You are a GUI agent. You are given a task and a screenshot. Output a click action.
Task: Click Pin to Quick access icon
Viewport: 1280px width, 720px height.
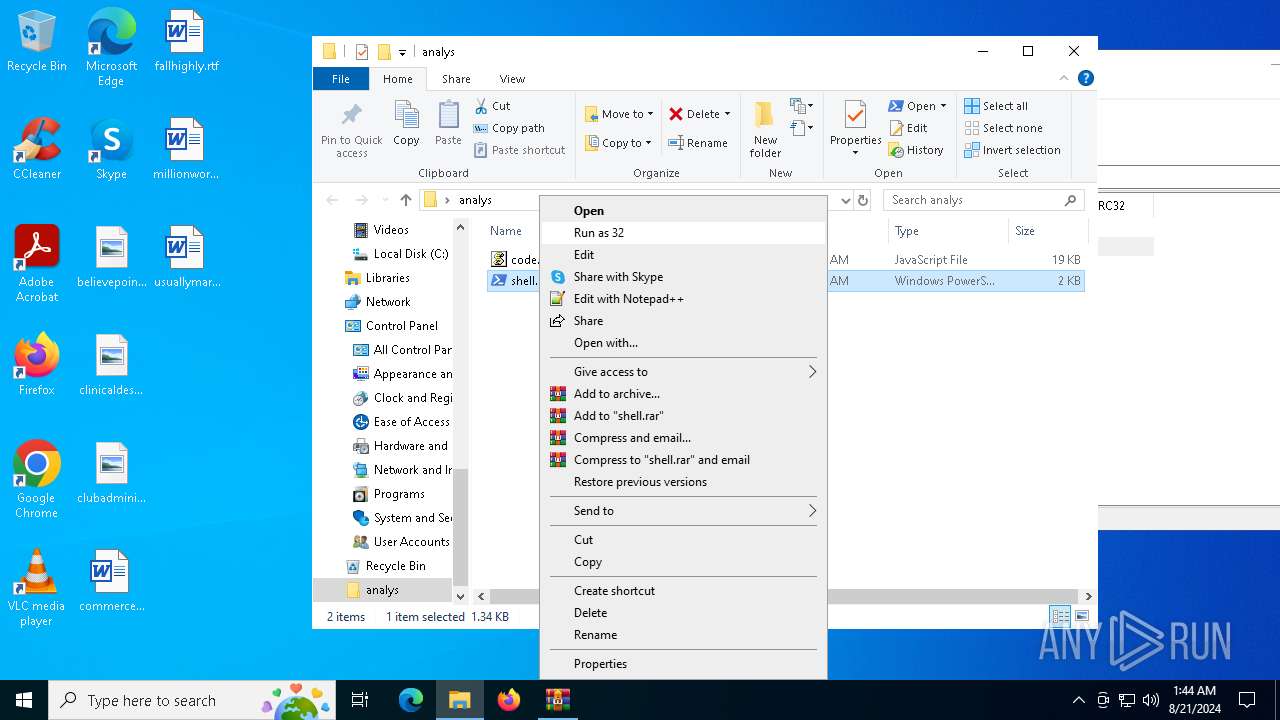[352, 114]
